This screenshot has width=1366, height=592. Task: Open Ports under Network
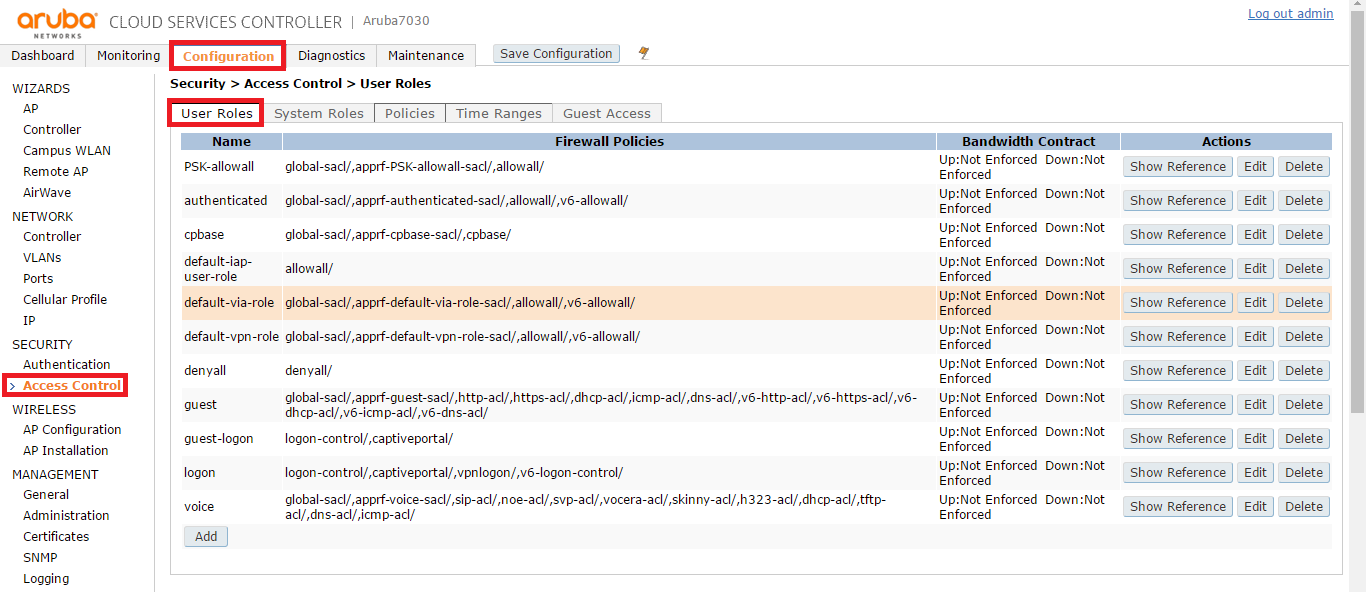[x=38, y=278]
